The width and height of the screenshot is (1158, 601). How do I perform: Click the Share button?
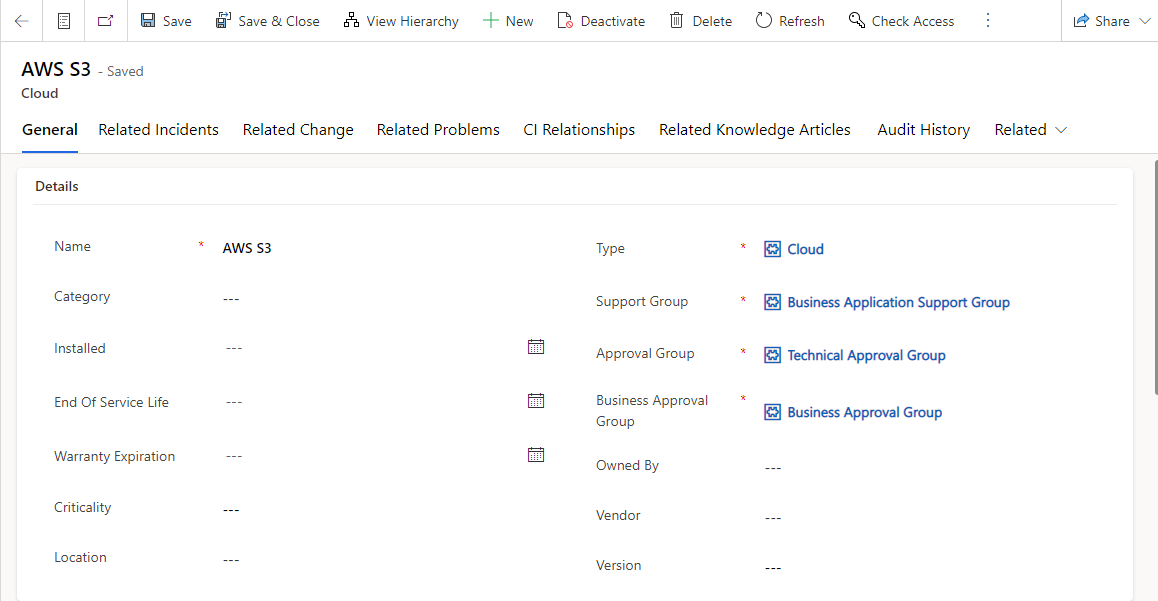(x=1102, y=21)
